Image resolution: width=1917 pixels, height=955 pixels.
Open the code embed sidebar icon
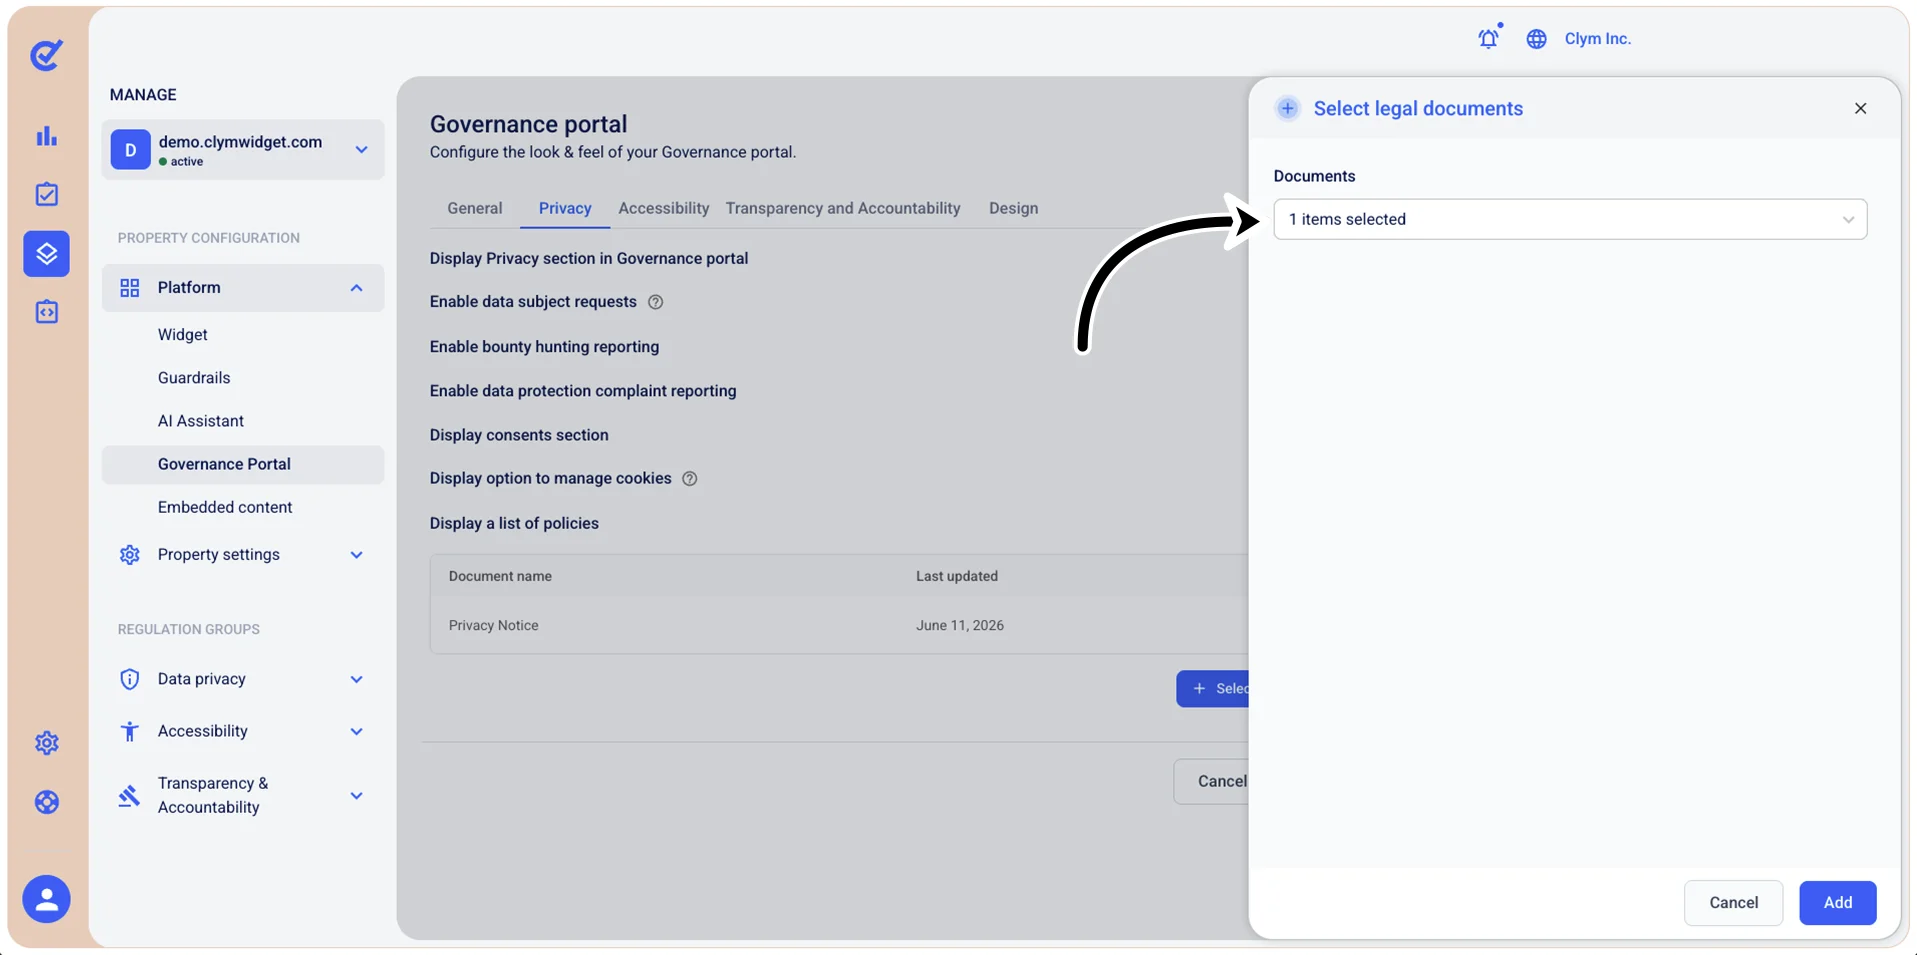coord(47,312)
